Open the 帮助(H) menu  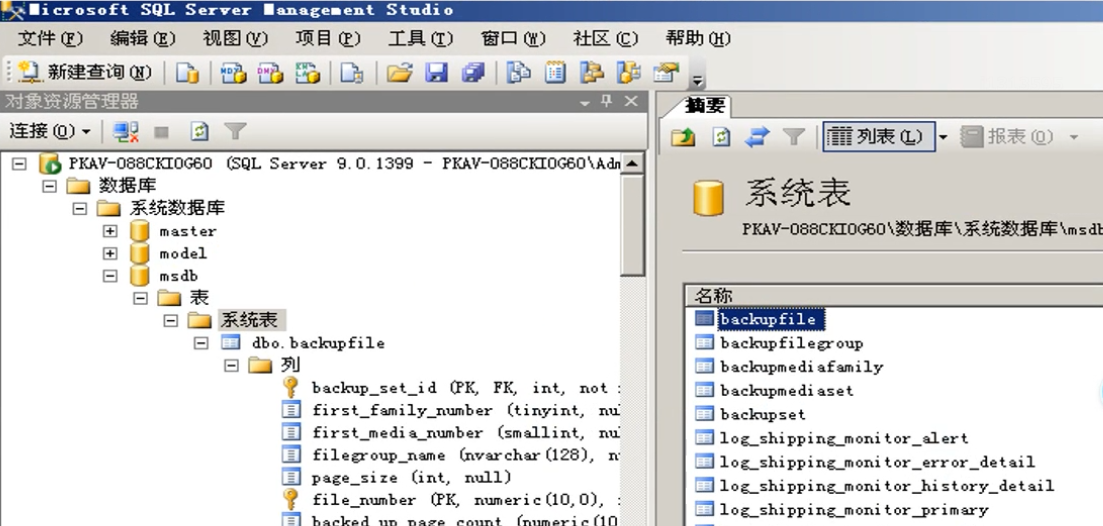click(x=699, y=38)
